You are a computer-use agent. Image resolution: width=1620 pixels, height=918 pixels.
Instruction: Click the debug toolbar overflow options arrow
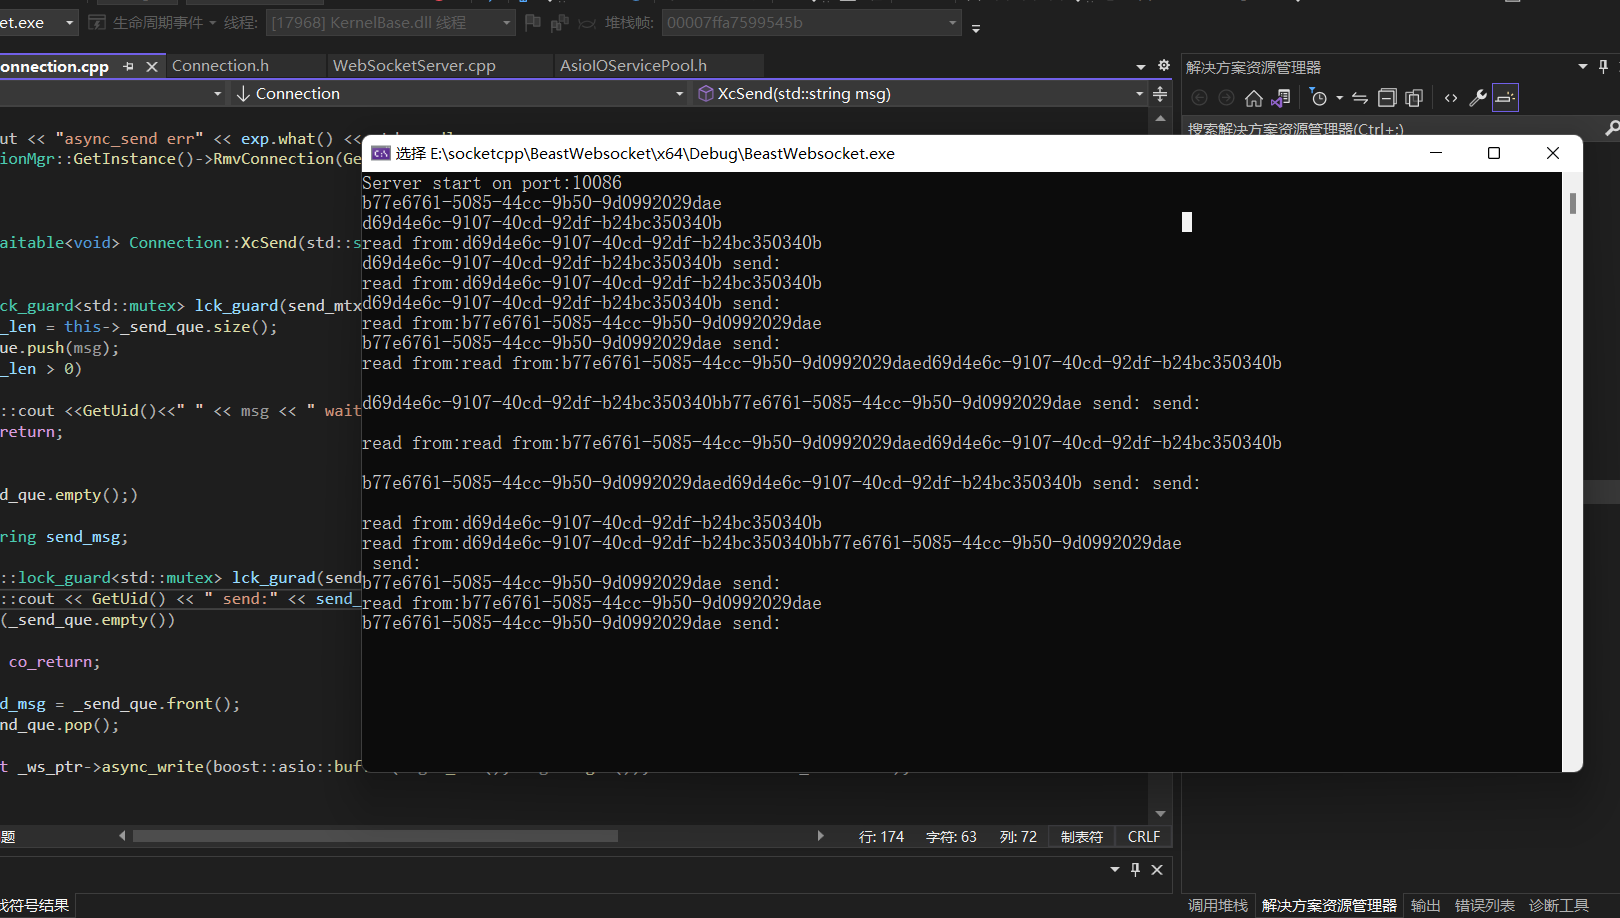976,28
